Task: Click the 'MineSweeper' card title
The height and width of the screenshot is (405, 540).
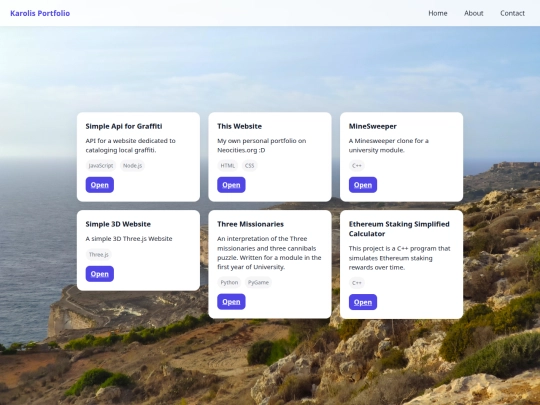Action: pyautogui.click(x=373, y=126)
